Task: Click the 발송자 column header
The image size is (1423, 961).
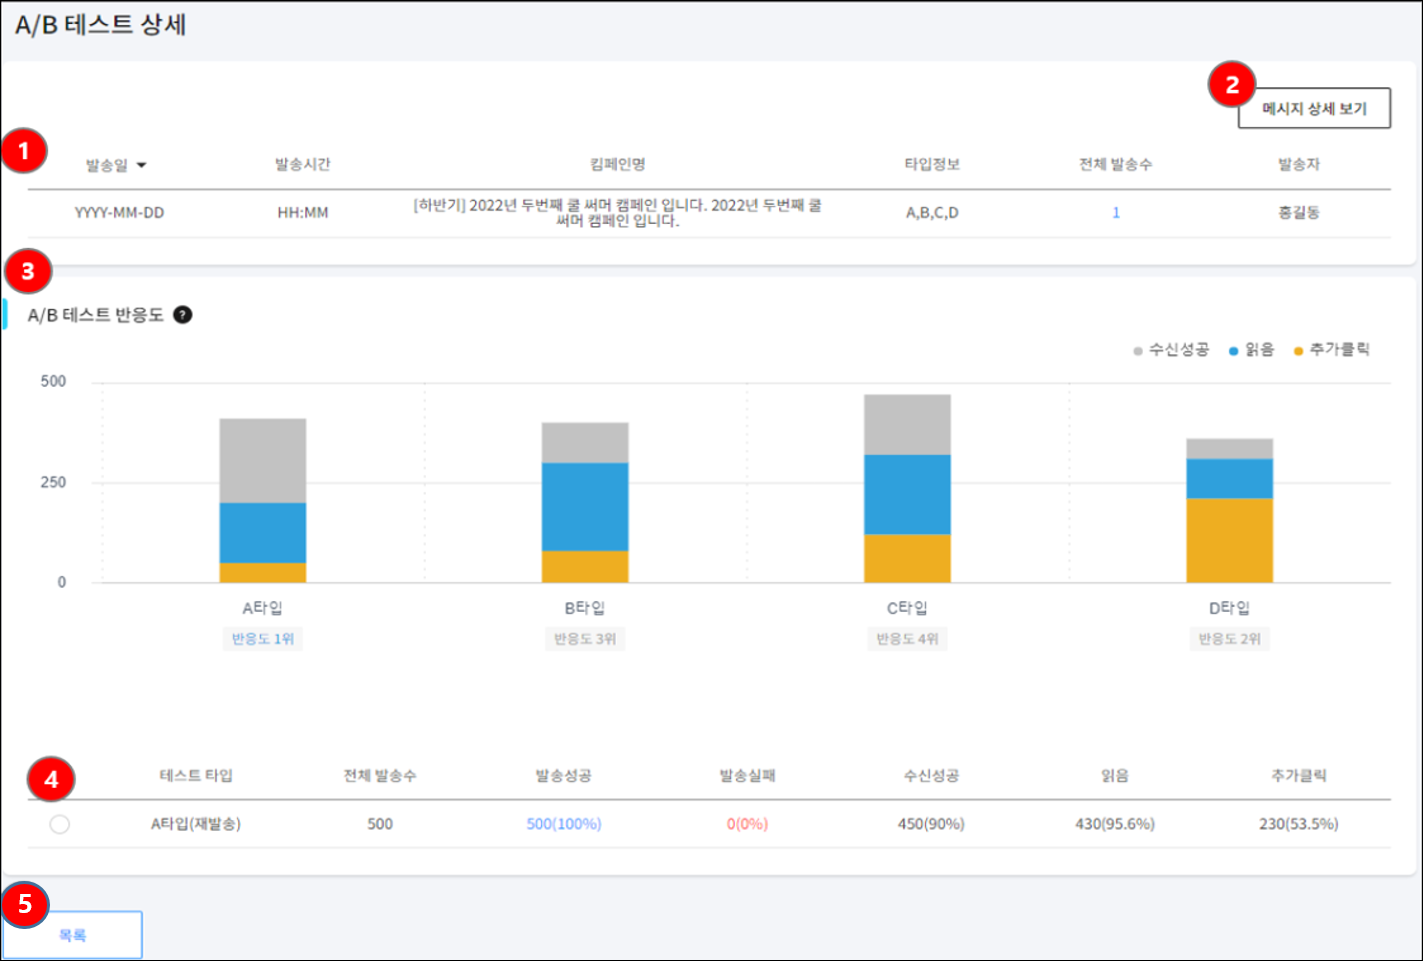Action: click(x=1298, y=164)
